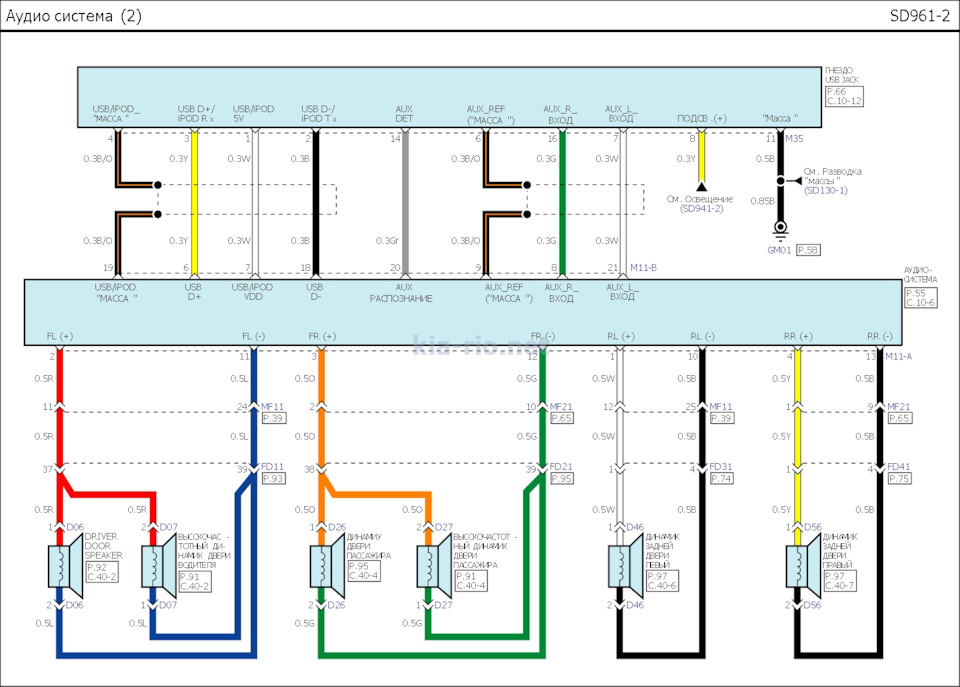Click the 'USB/IPOD VDD' pin label
960x687 pixels.
pyautogui.click(x=253, y=292)
